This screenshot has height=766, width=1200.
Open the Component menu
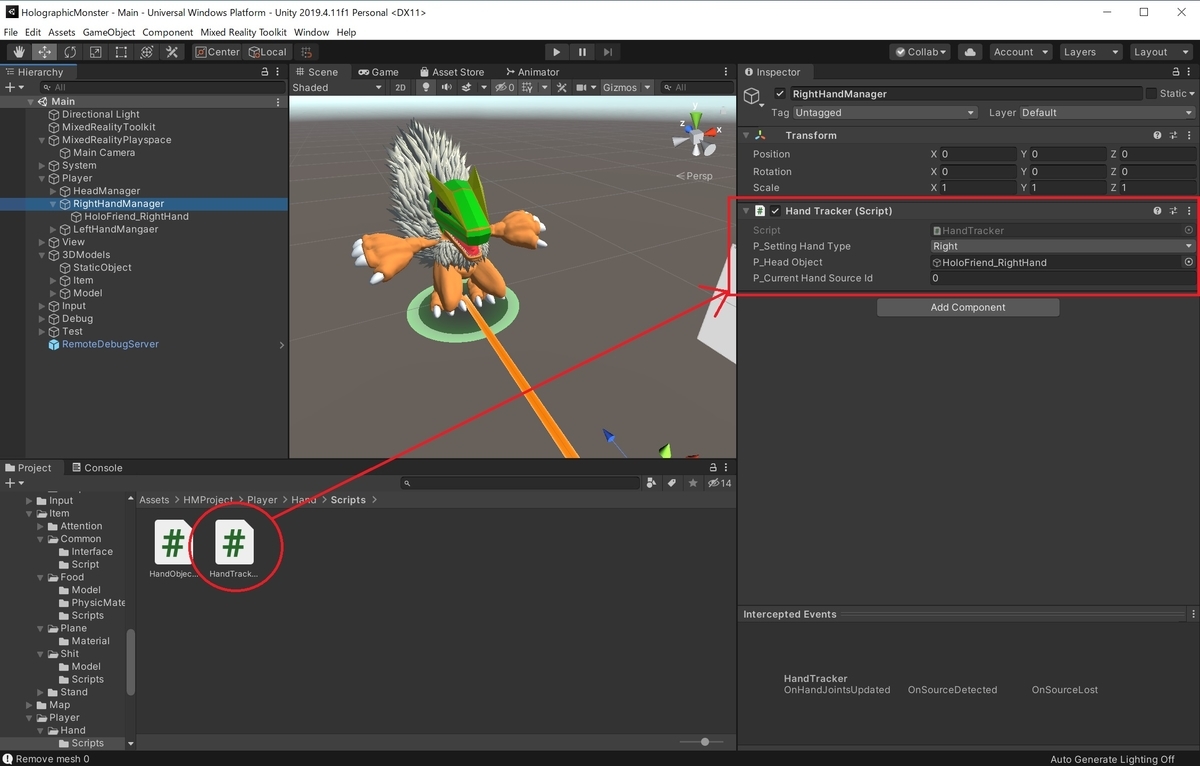[x=167, y=32]
